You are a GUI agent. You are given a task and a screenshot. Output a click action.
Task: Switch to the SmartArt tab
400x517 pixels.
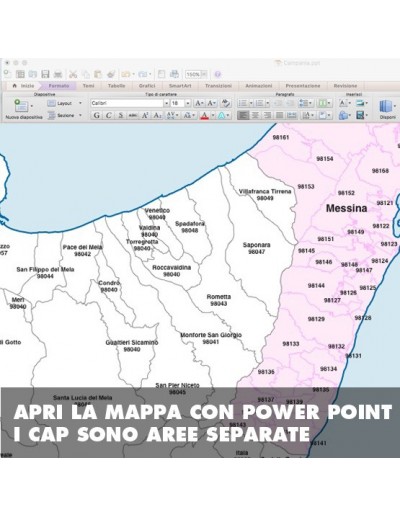click(x=180, y=86)
